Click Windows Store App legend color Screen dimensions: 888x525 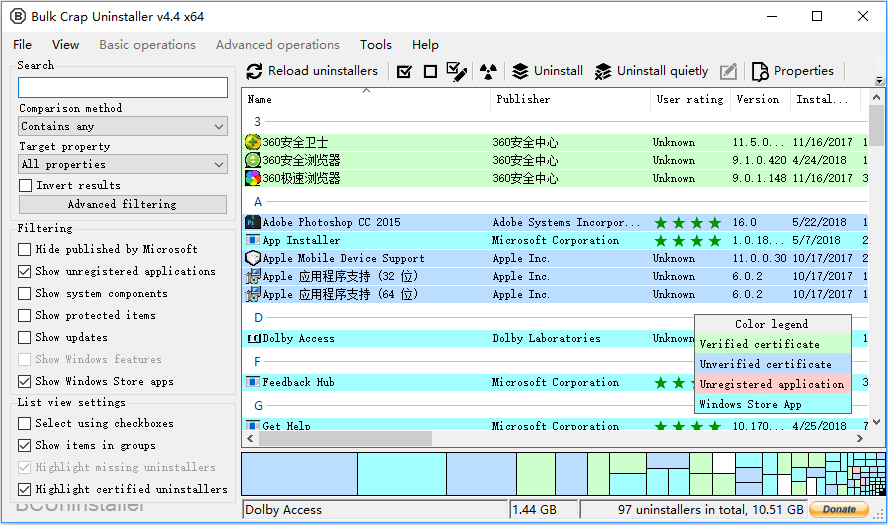pos(772,404)
